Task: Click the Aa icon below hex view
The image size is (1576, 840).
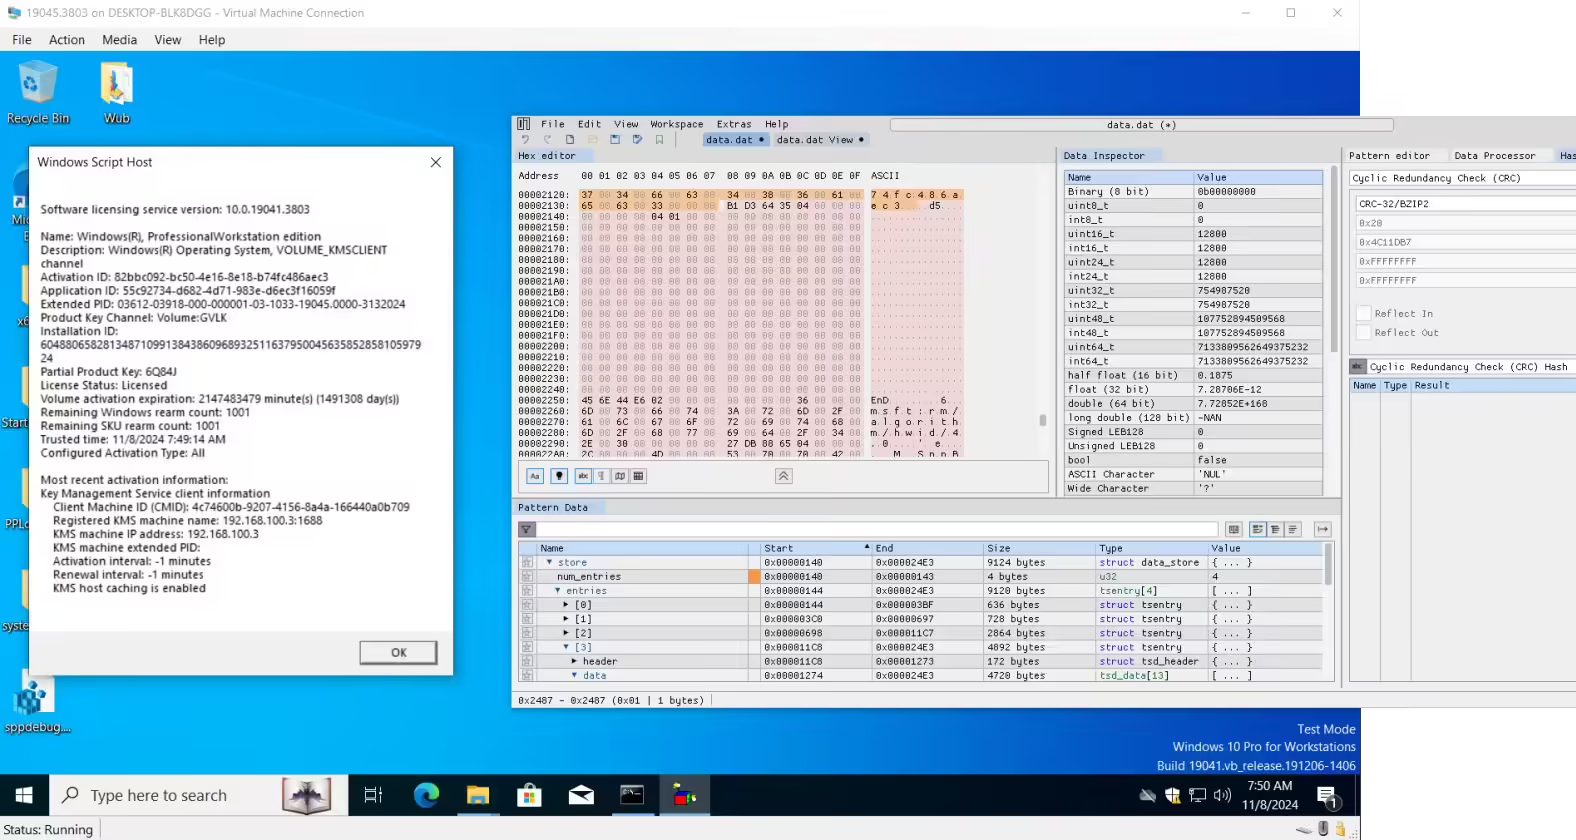Action: point(535,476)
